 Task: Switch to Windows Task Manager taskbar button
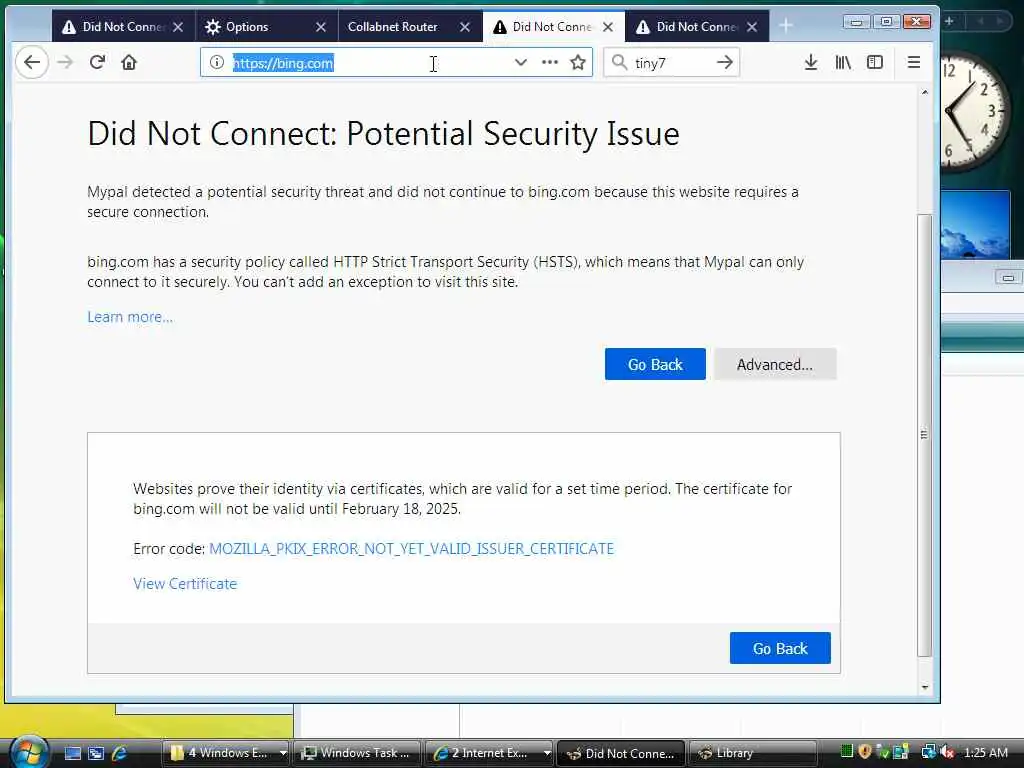click(x=357, y=753)
